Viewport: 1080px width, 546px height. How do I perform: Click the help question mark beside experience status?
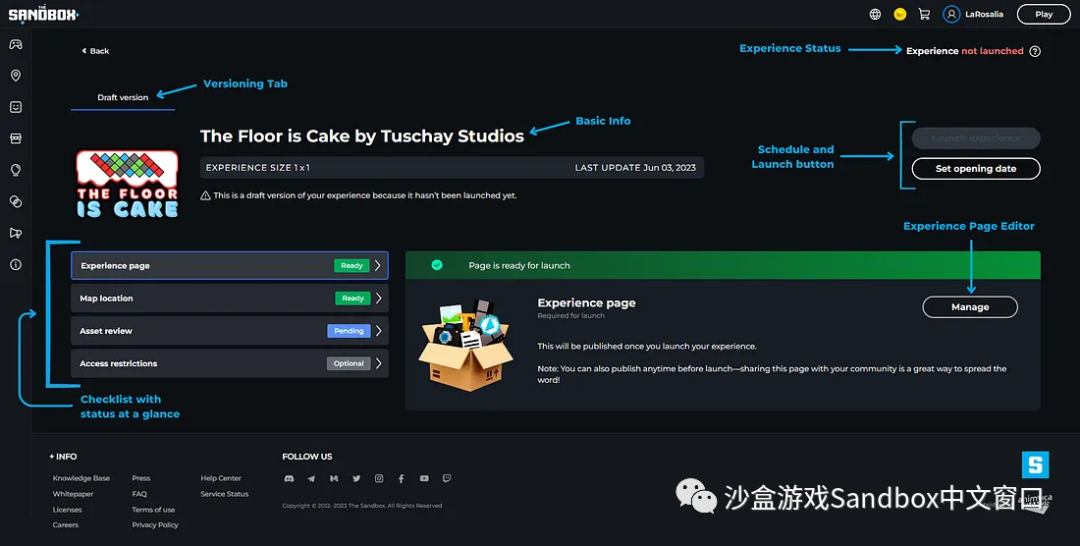pyautogui.click(x=1035, y=51)
